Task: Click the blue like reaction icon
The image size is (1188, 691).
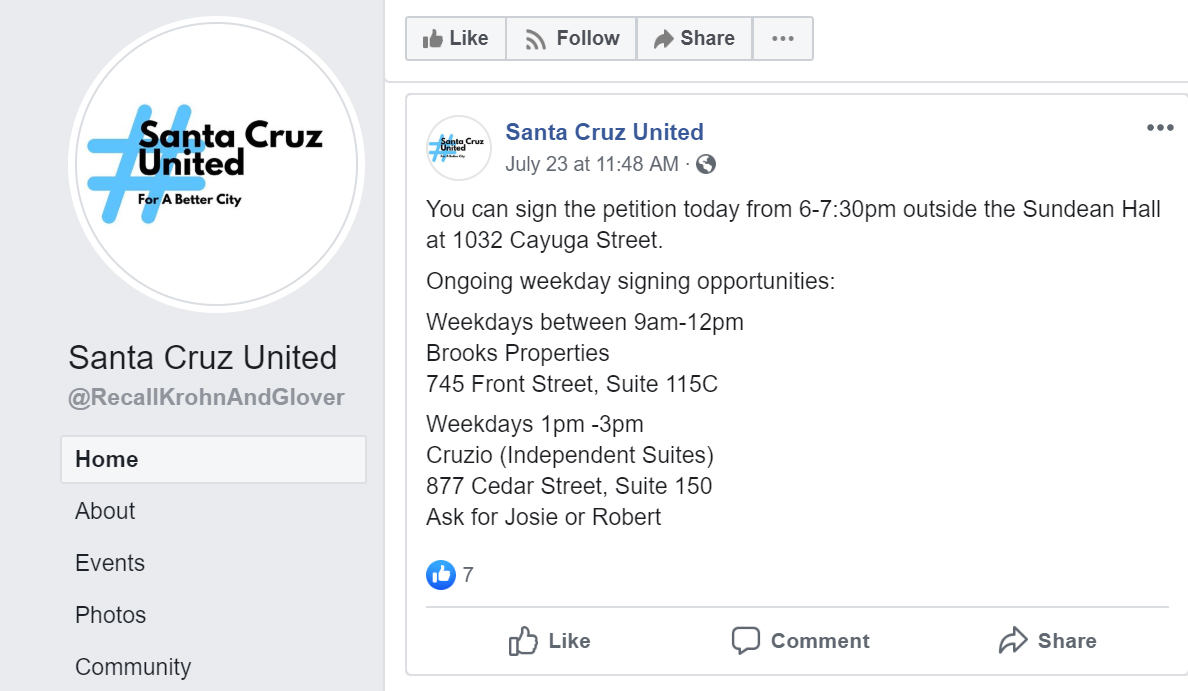Action: click(x=441, y=574)
